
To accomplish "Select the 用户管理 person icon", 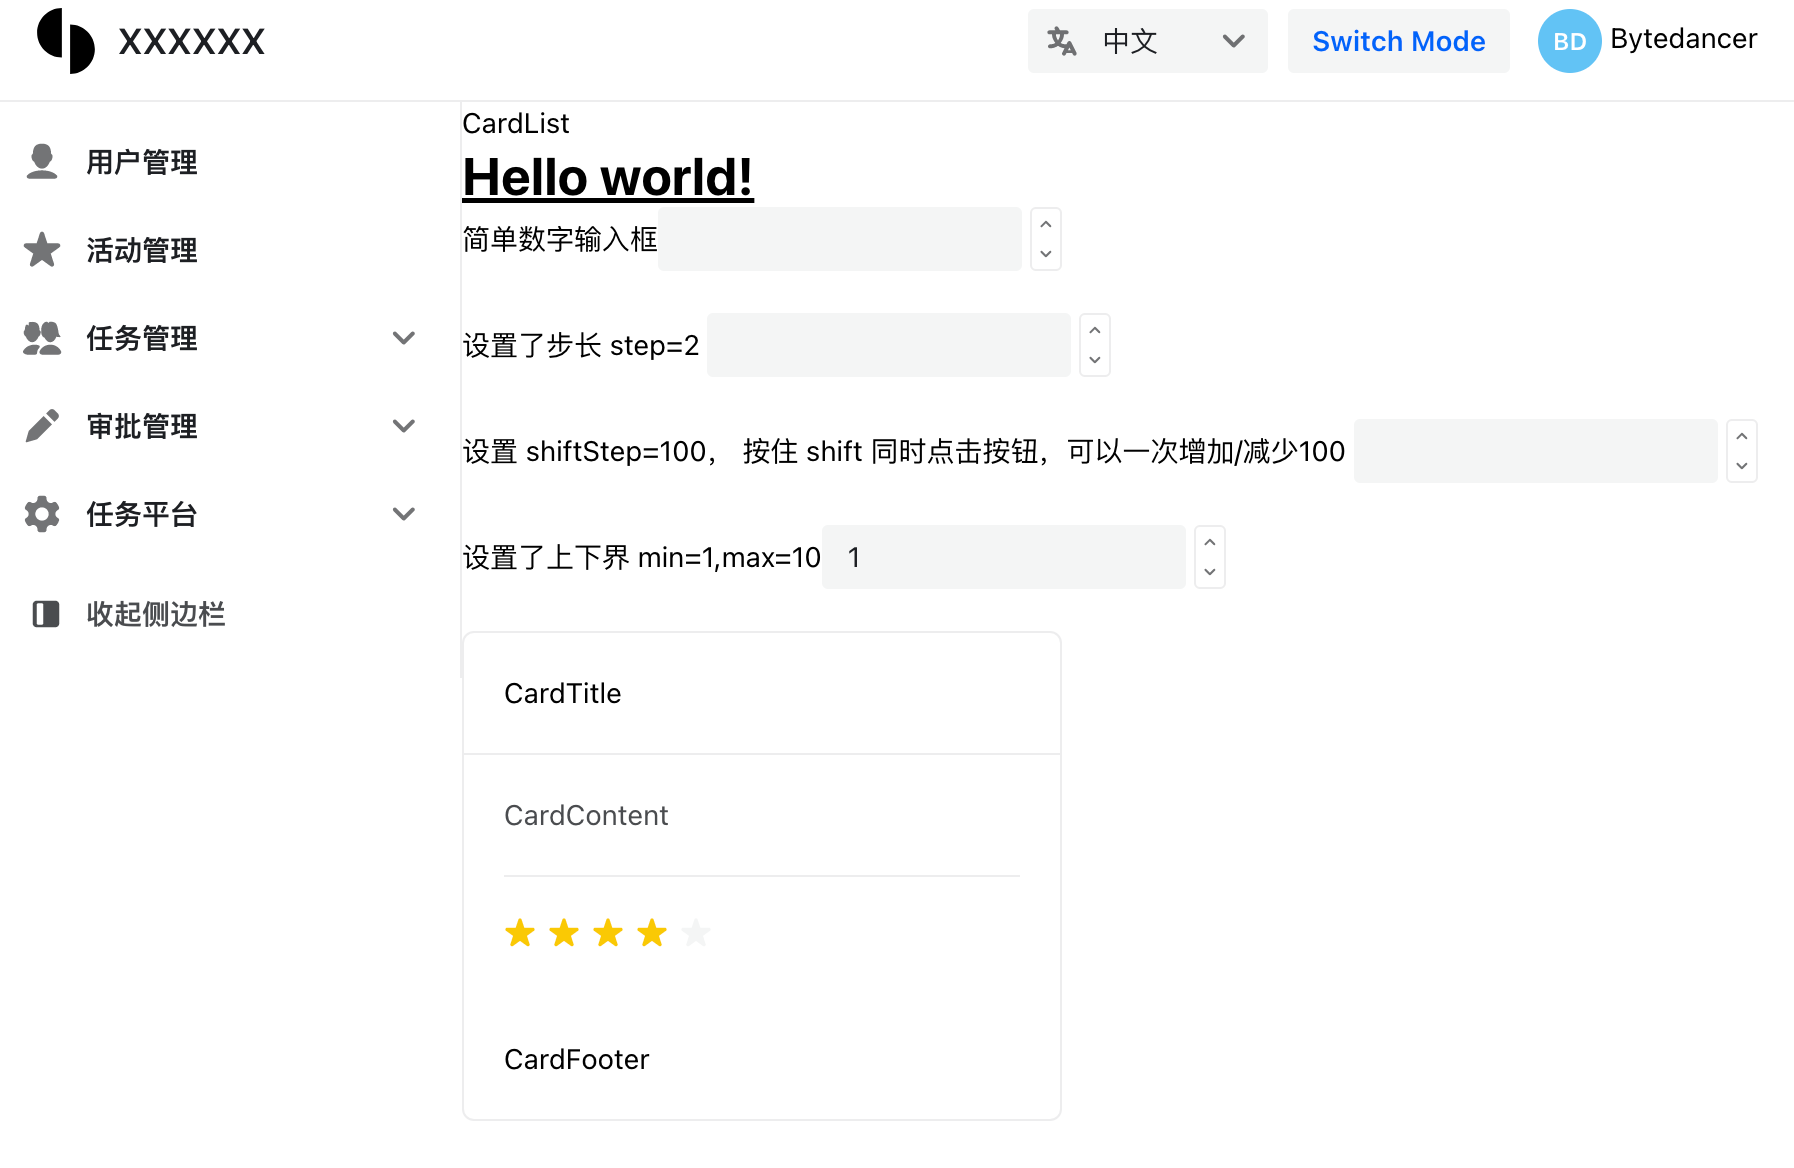I will [41, 162].
